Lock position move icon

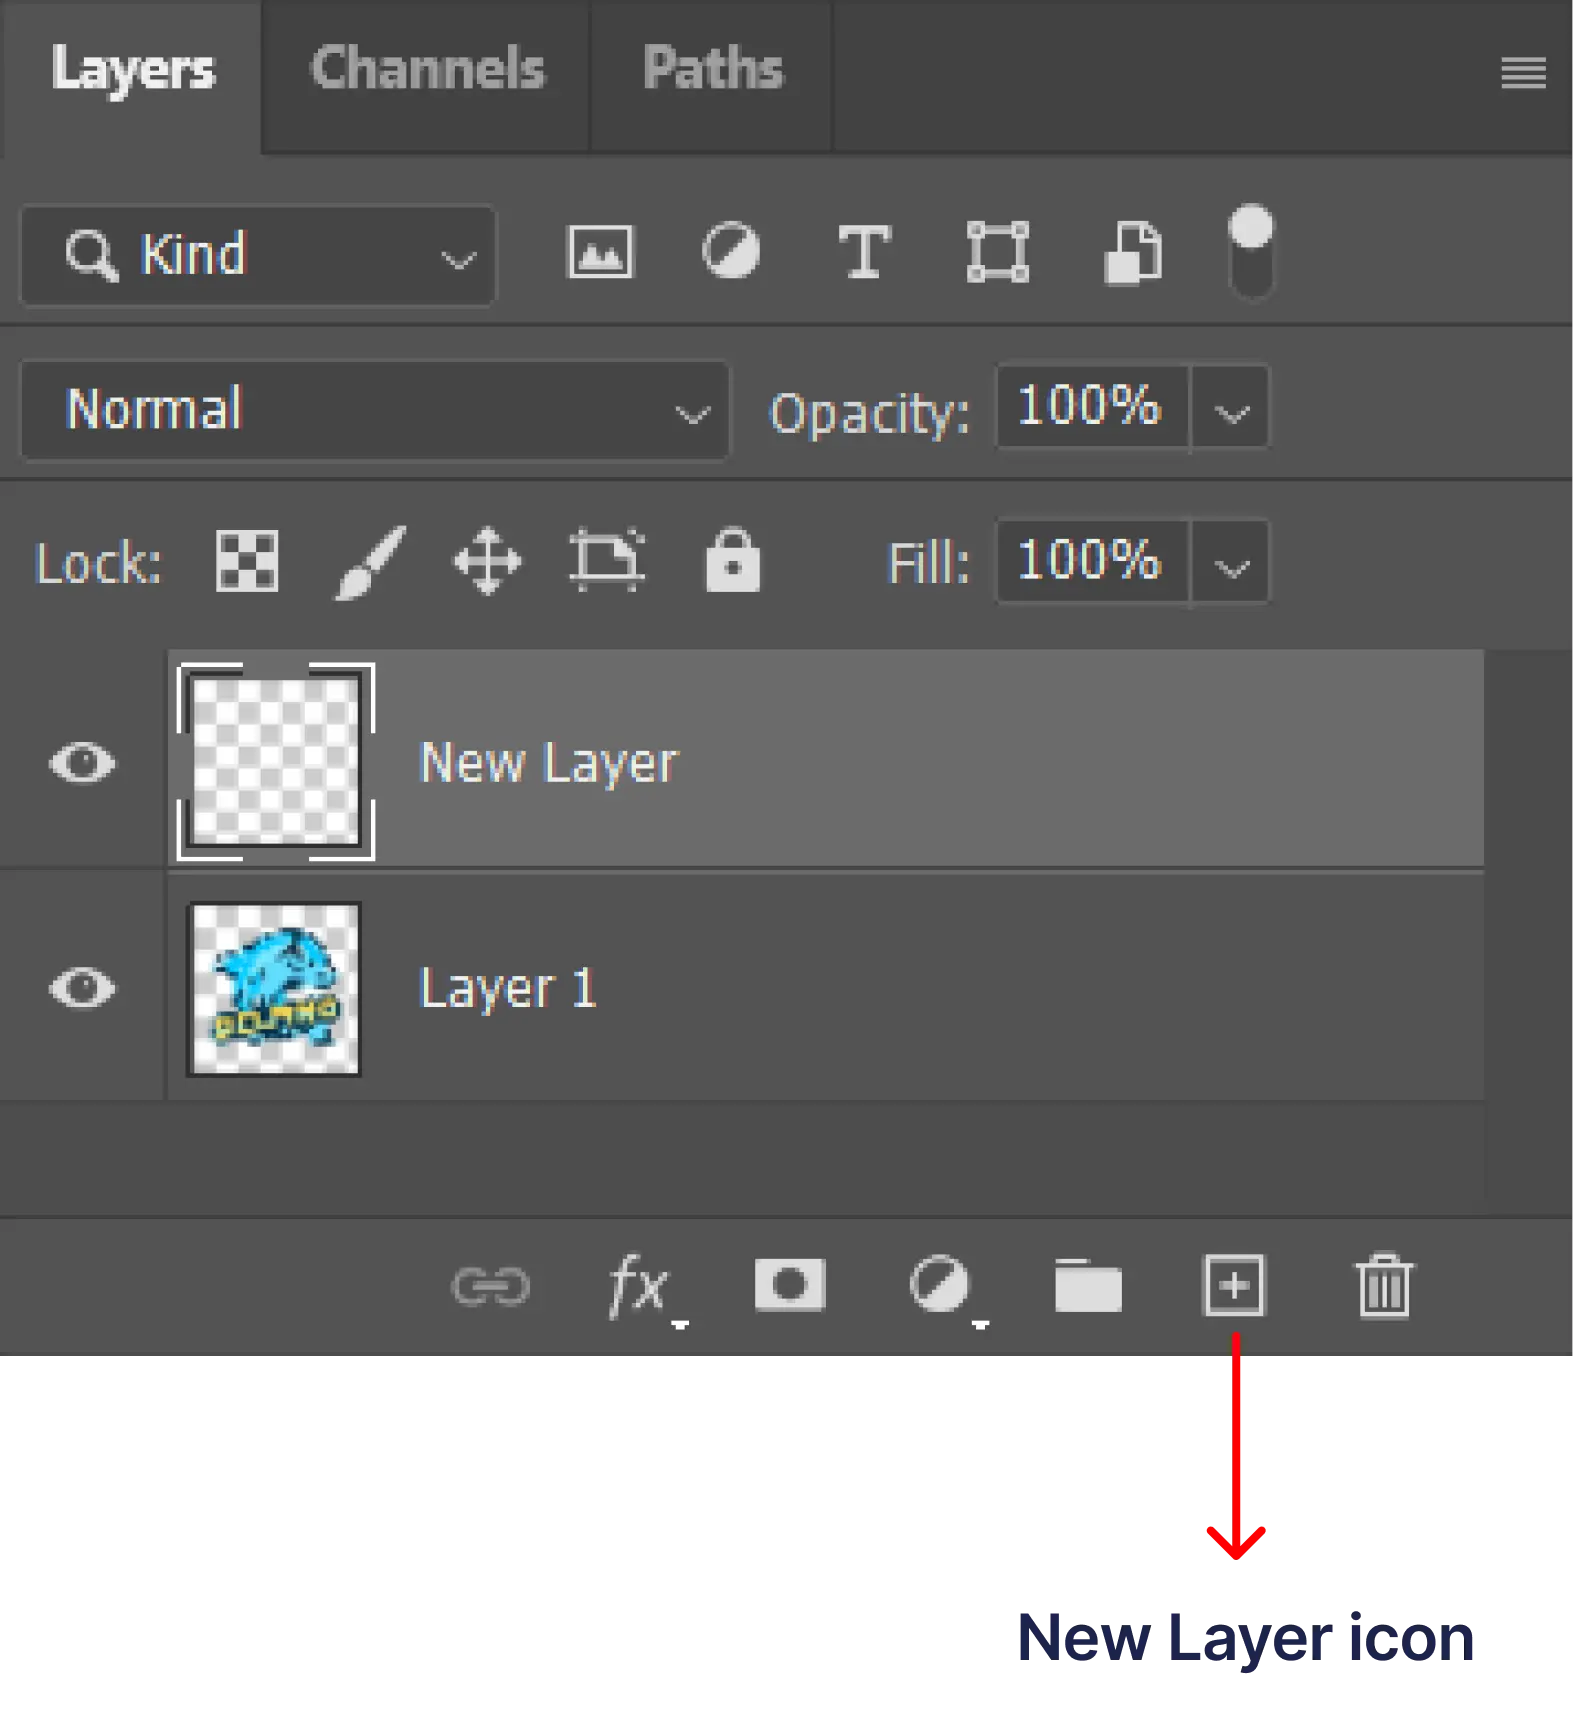pyautogui.click(x=488, y=561)
